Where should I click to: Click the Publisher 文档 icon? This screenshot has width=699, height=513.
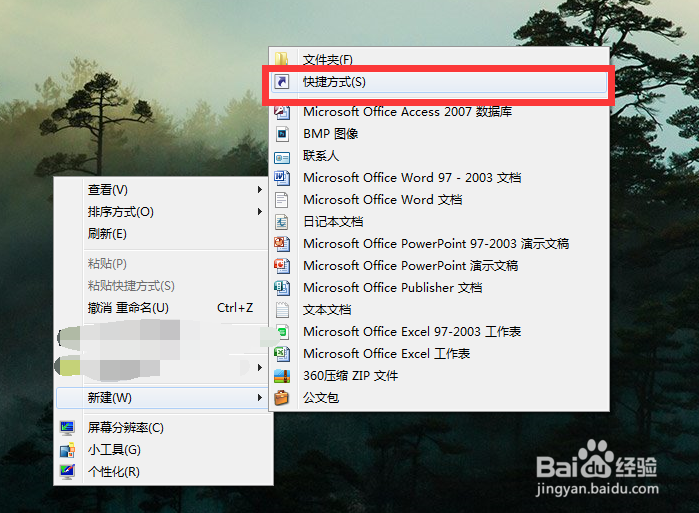coord(282,288)
